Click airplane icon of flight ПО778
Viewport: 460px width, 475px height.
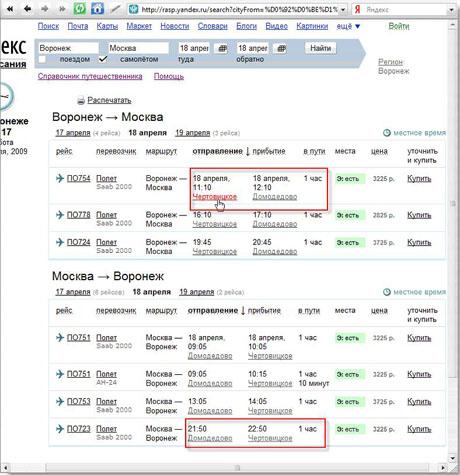60,215
